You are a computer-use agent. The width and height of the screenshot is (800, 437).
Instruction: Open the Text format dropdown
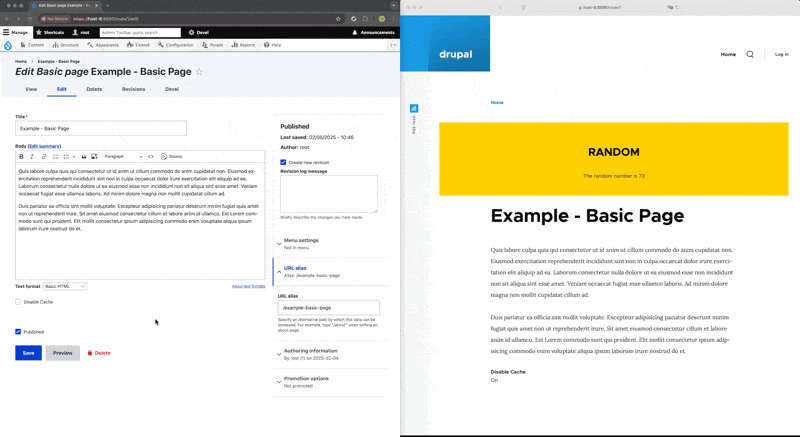(68, 286)
